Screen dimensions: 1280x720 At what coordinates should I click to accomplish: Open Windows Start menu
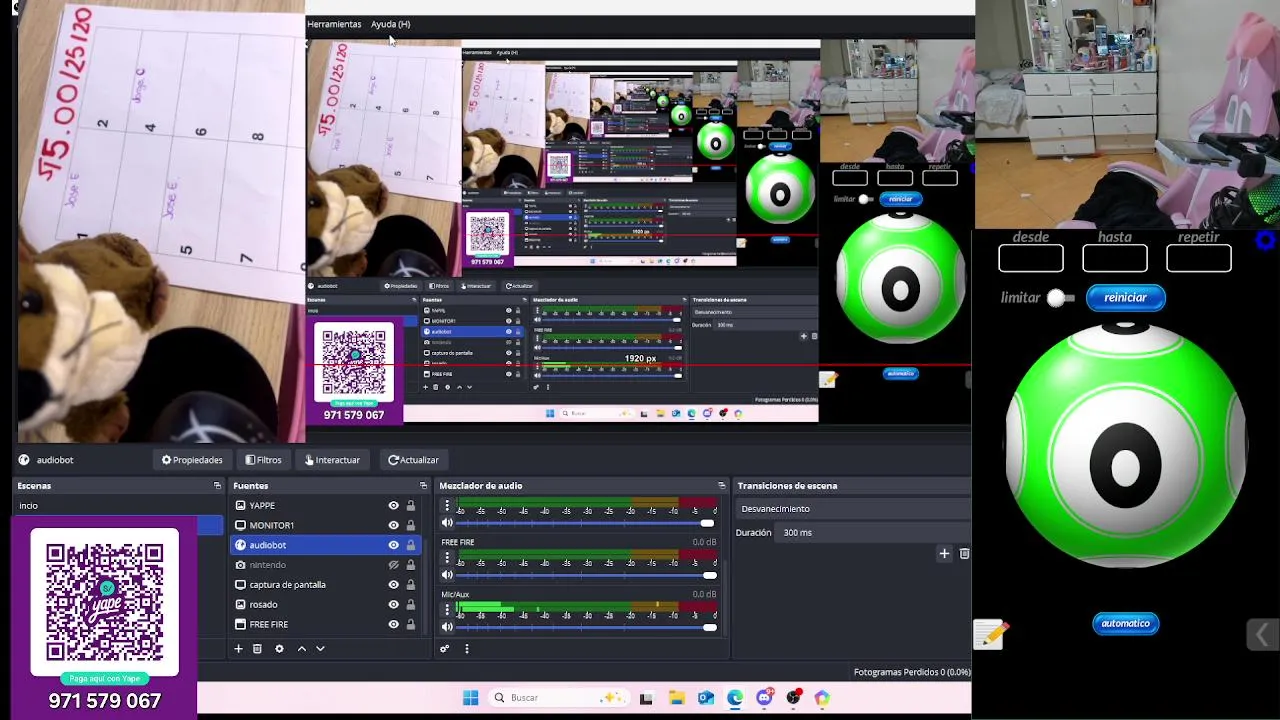470,698
